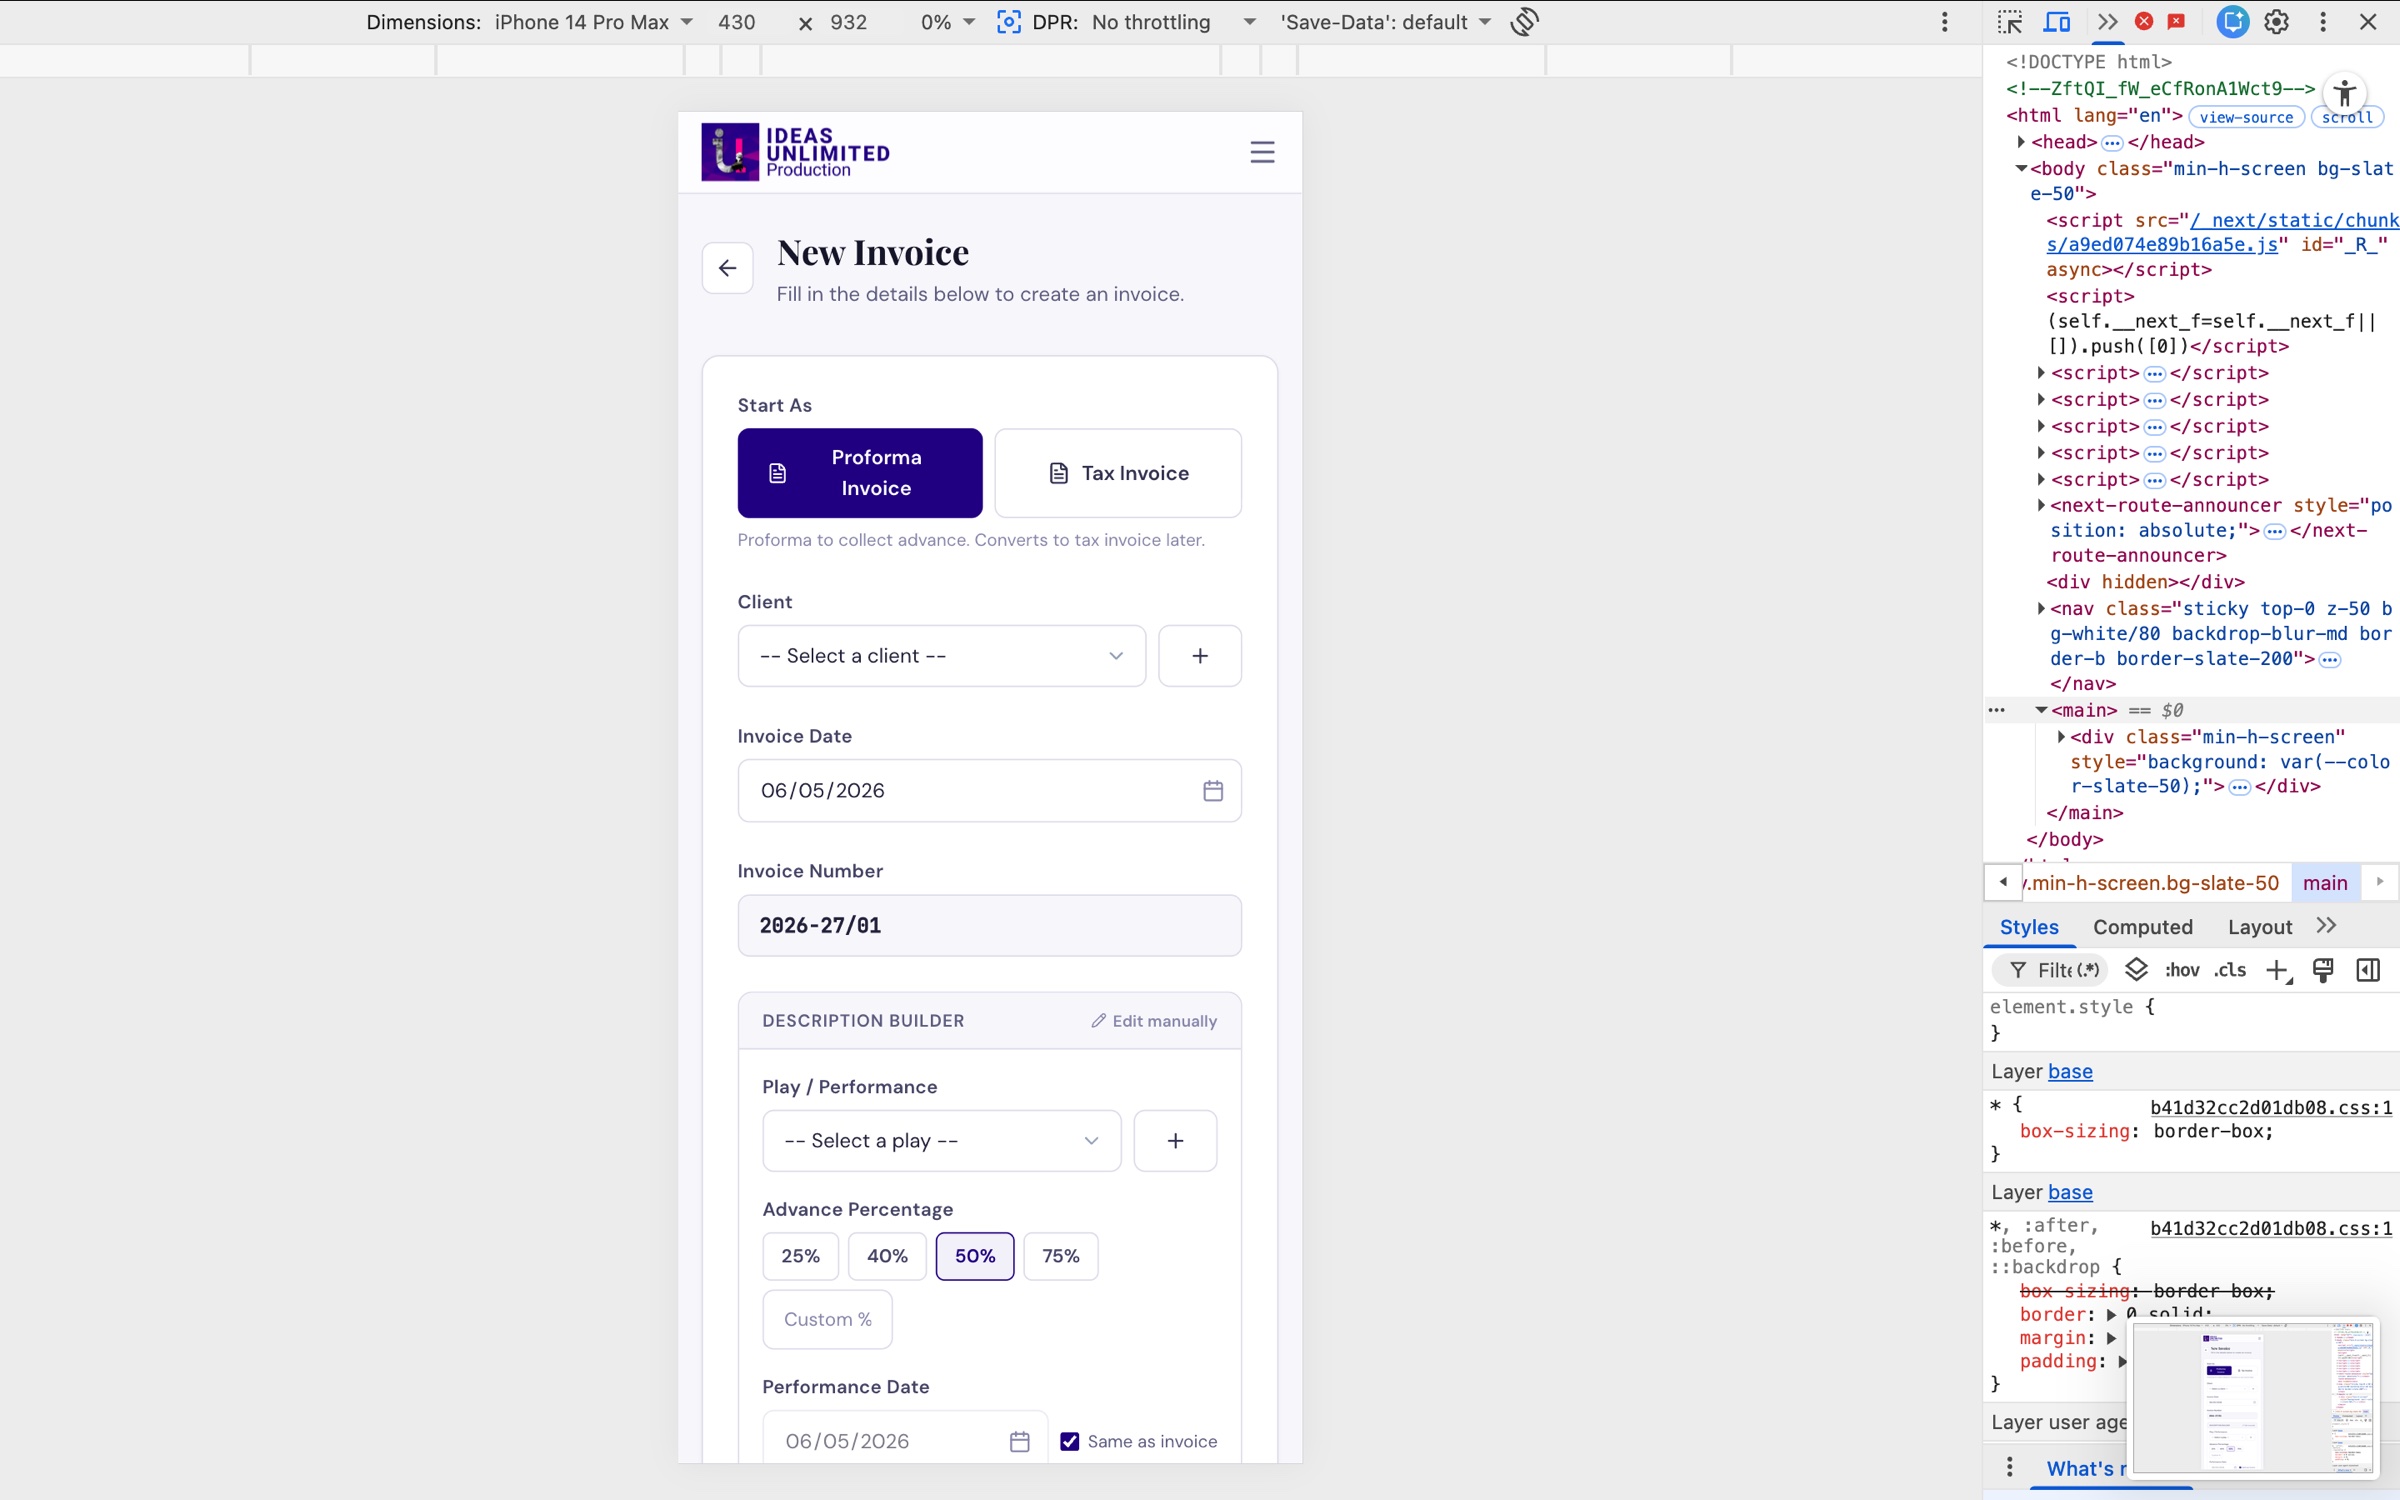Expand the div class="min-h-screen" node under main
This screenshot has height=1500, width=2400.
[2061, 737]
